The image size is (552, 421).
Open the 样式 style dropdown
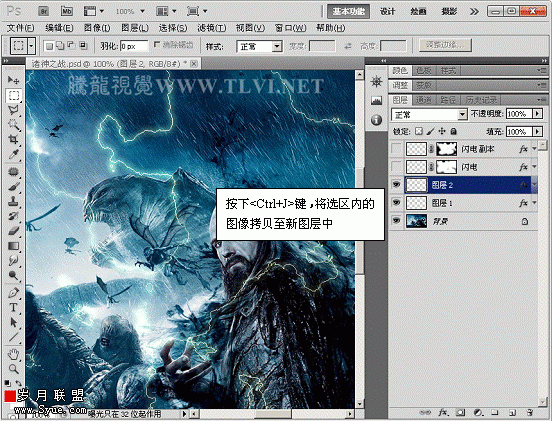click(259, 46)
